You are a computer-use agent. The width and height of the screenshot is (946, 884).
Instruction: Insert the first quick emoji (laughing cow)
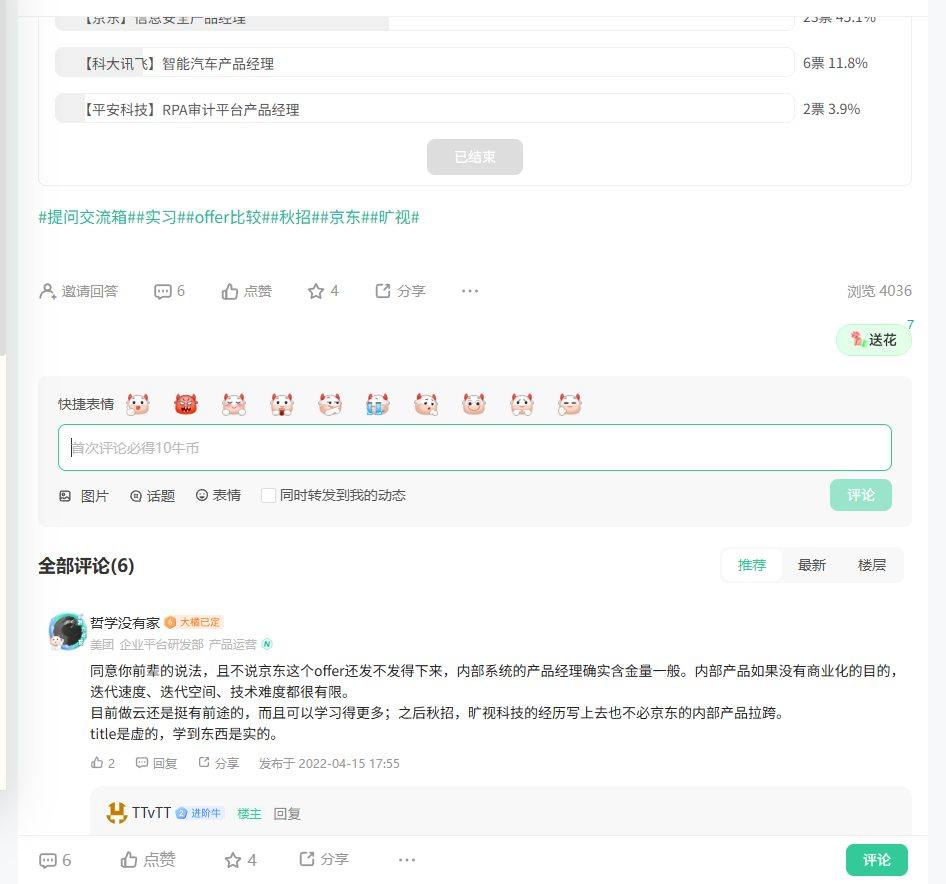coord(138,404)
